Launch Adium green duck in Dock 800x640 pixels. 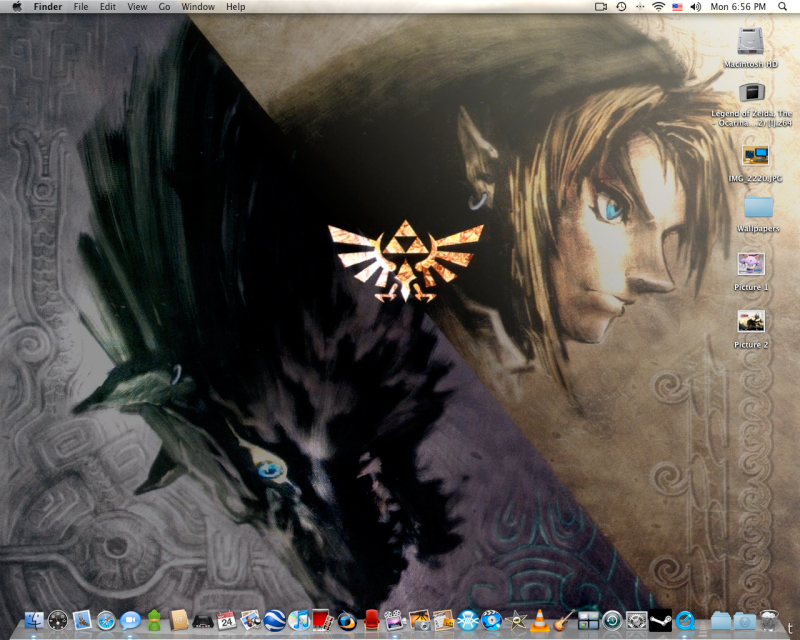click(154, 621)
